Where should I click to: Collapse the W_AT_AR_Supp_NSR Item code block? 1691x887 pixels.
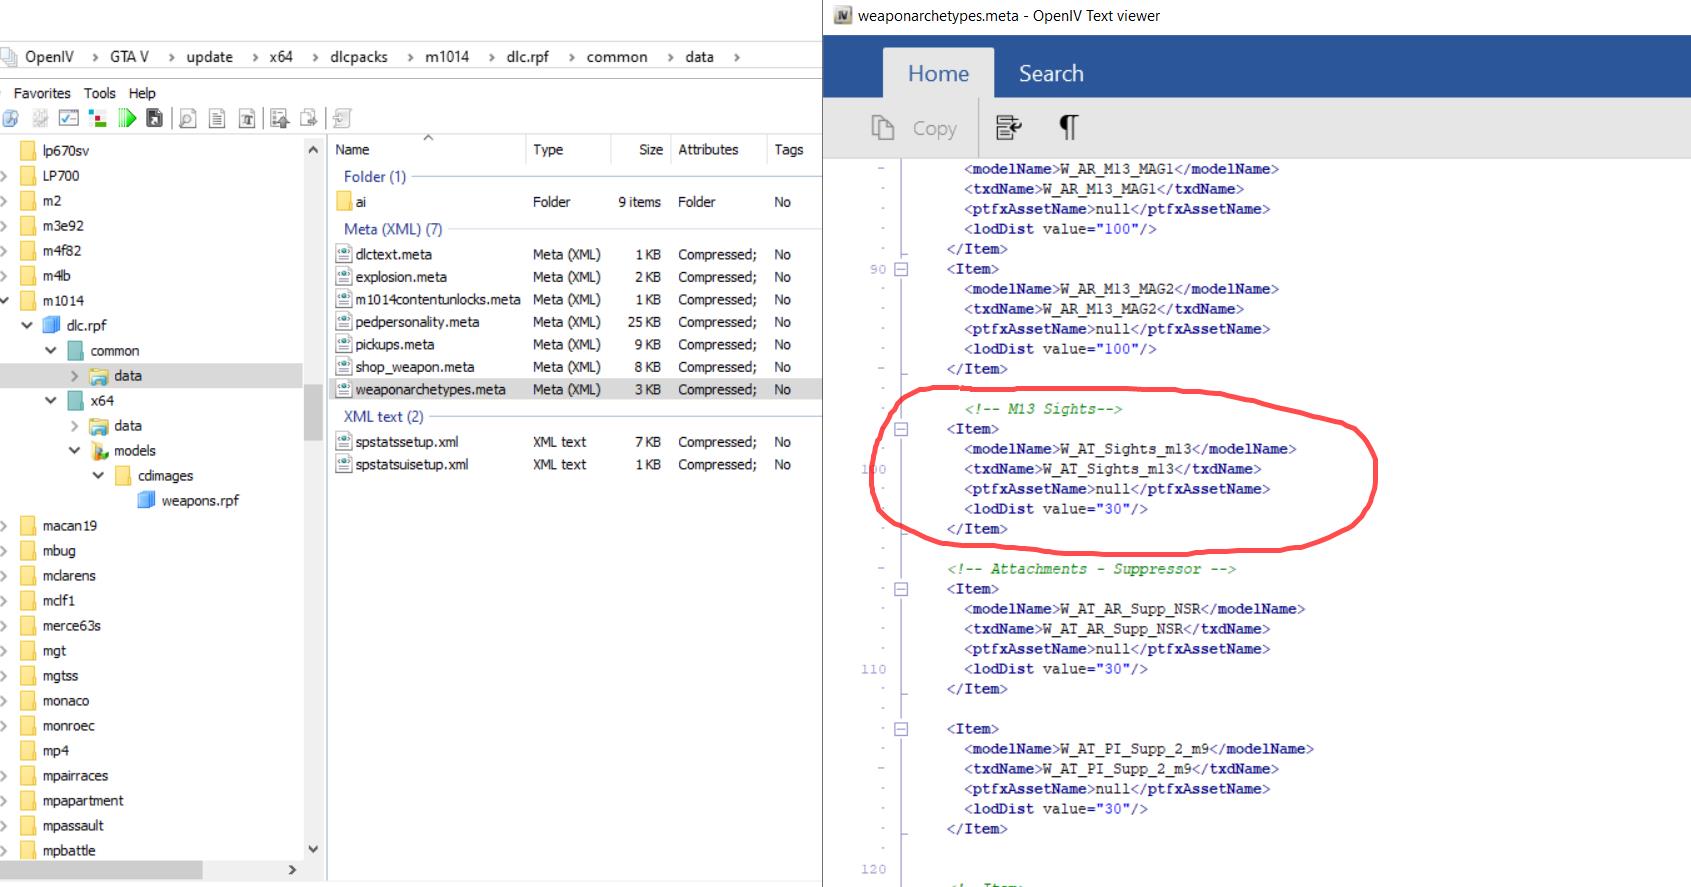901,589
